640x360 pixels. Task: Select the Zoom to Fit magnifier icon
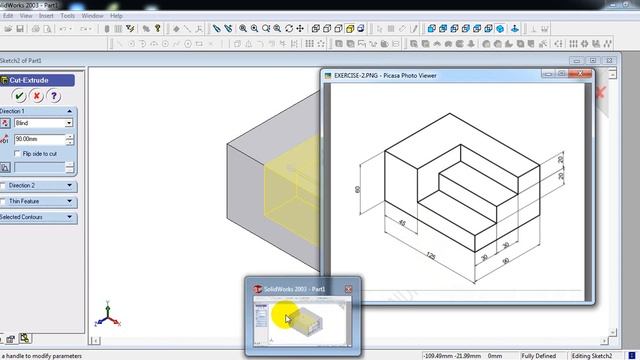click(243, 28)
